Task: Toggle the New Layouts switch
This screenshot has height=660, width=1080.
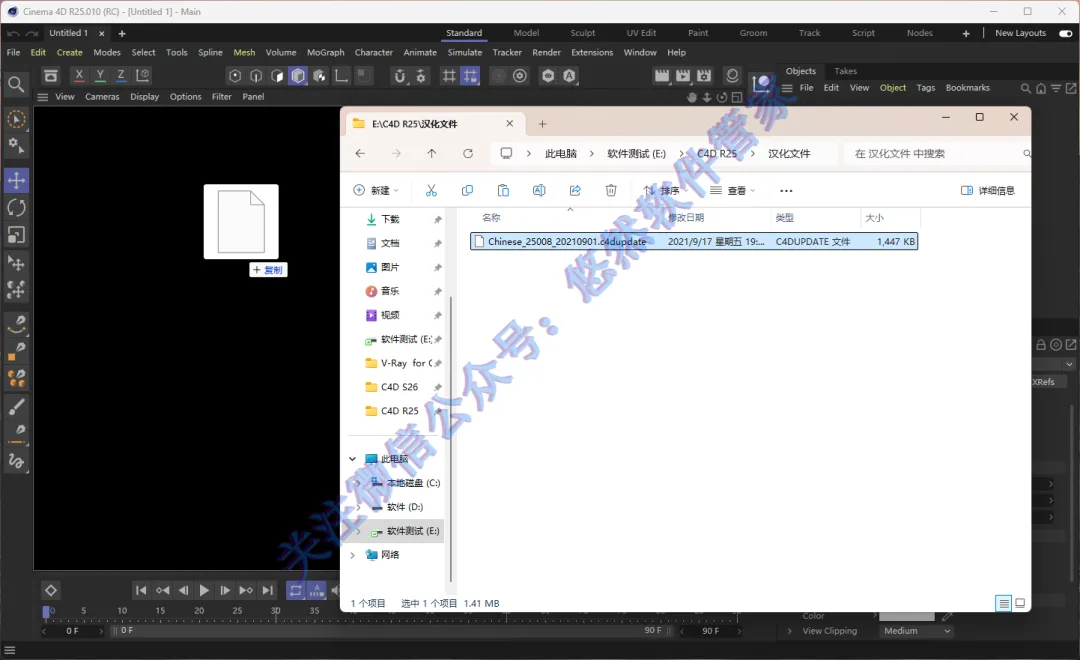Action: coord(1066,33)
